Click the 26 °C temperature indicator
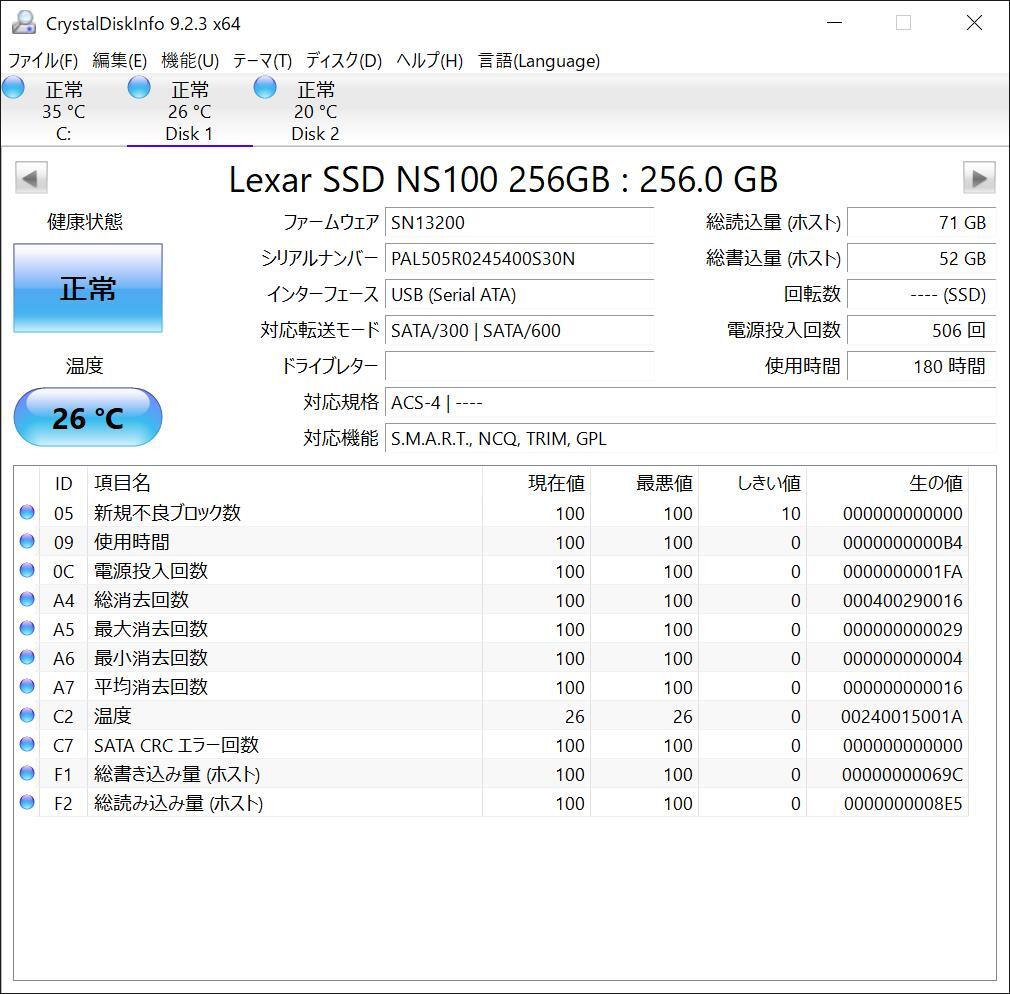The image size is (1010, 994). tap(88, 417)
